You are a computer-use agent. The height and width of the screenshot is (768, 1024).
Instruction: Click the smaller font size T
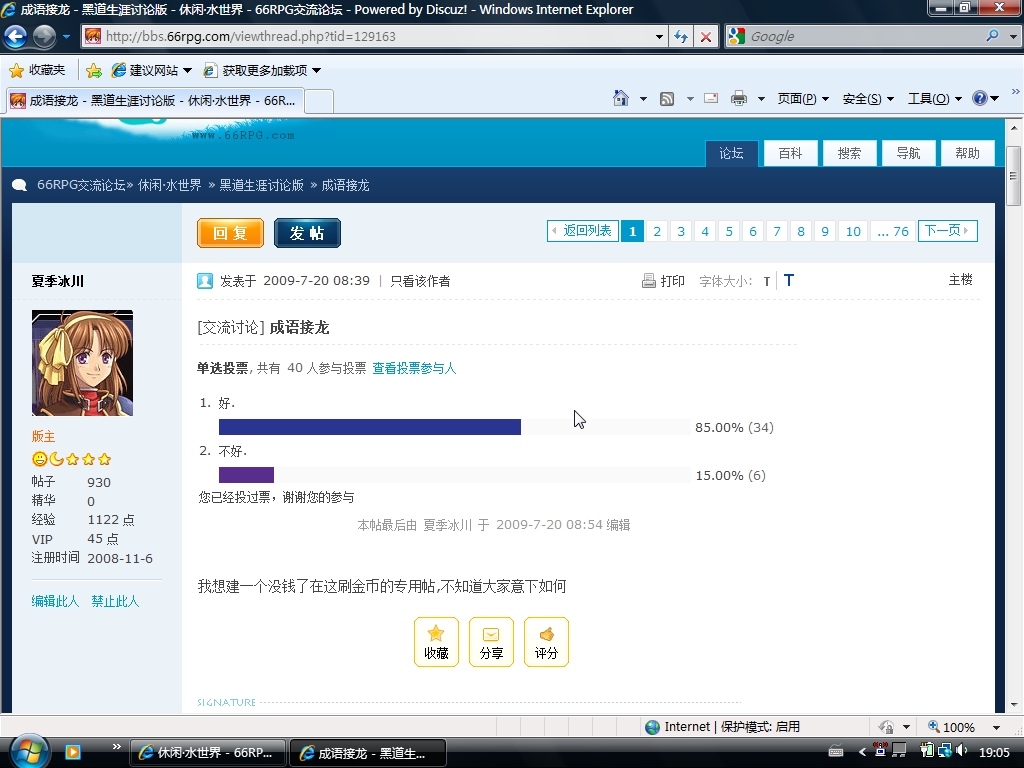[x=767, y=281]
